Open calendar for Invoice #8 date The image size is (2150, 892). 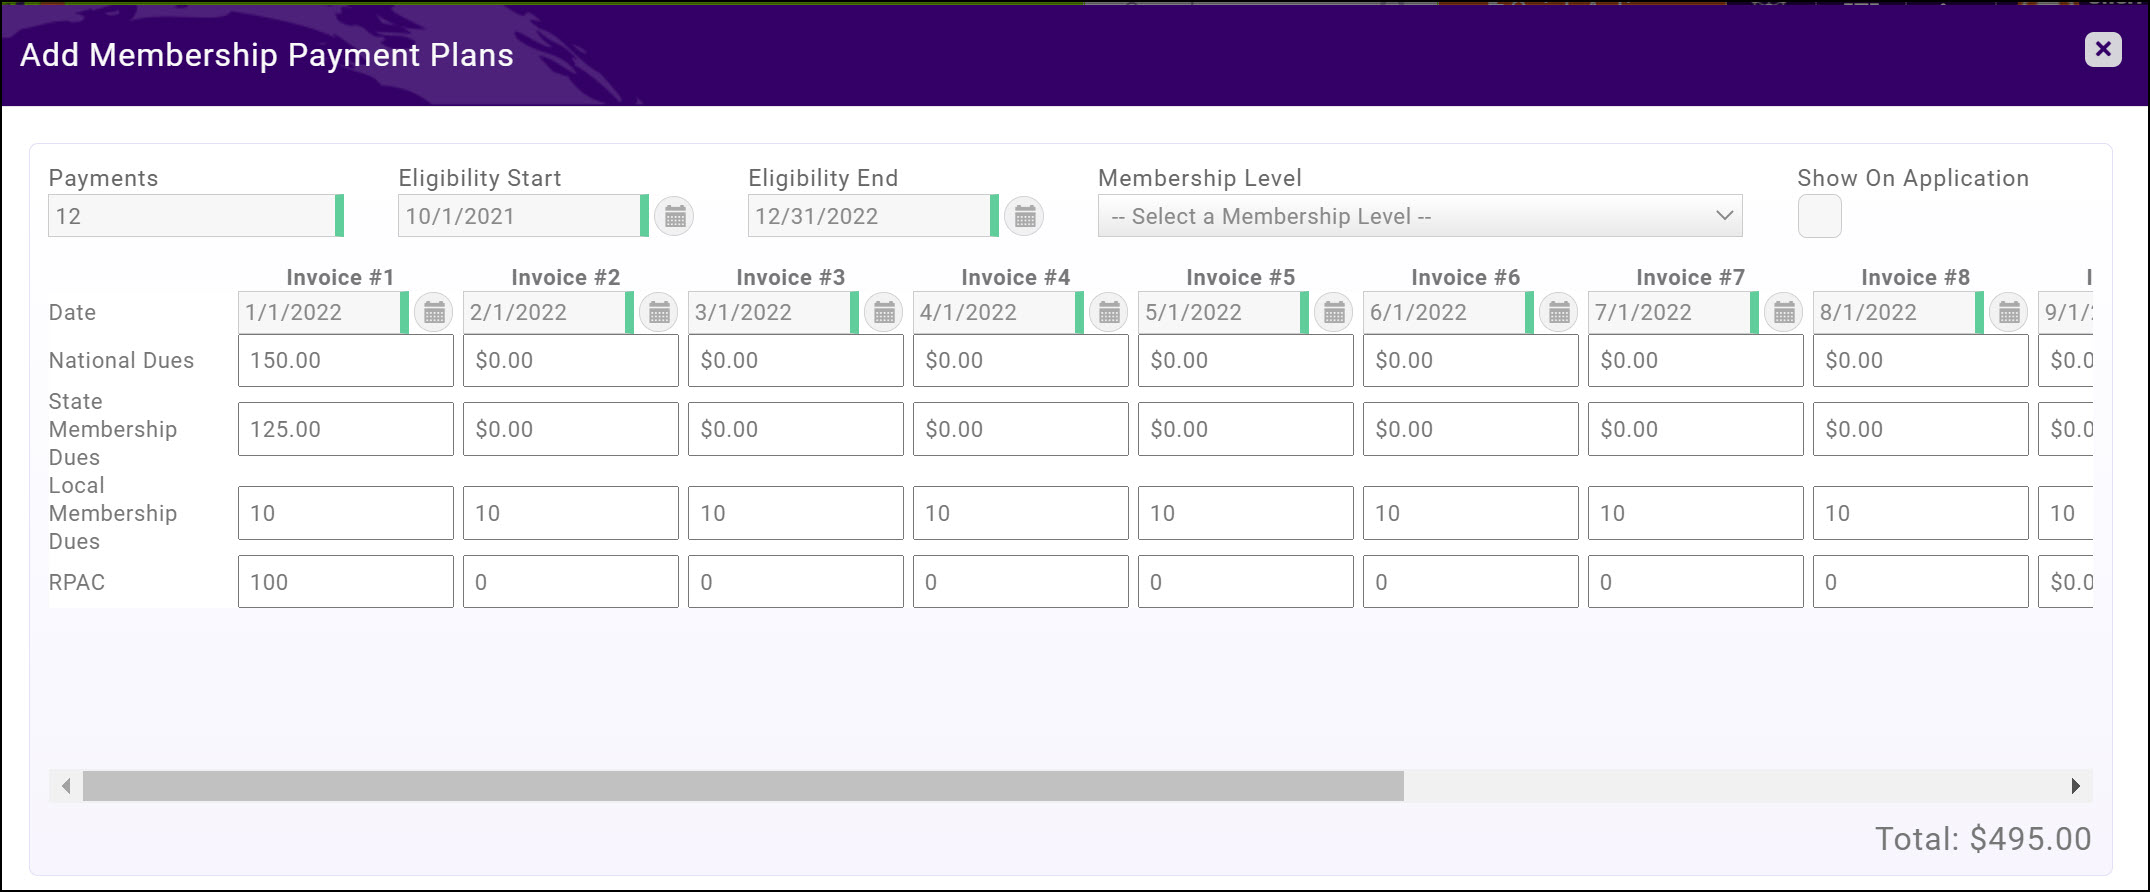tap(2009, 313)
